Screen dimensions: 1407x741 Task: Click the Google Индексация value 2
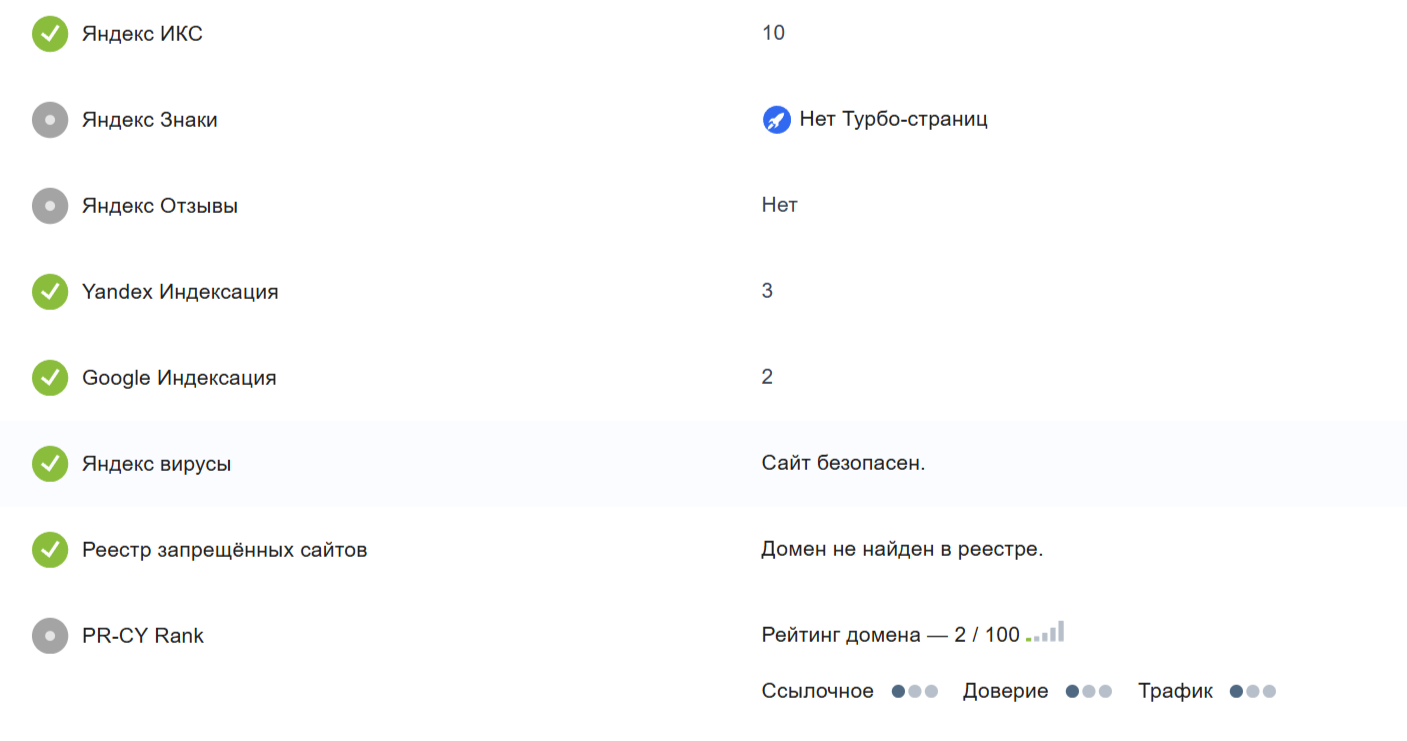767,377
